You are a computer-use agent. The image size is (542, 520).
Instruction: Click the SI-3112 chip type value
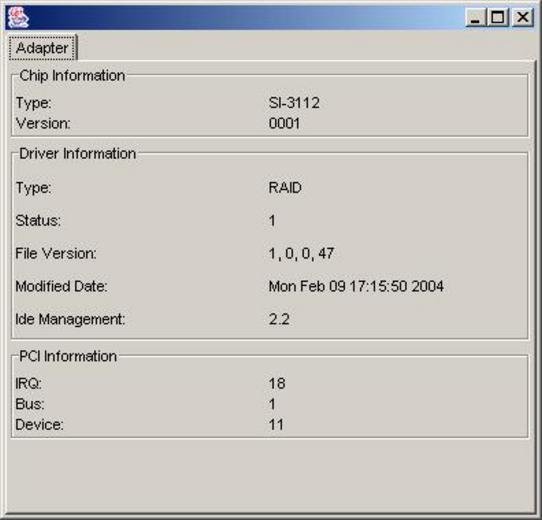[x=294, y=103]
